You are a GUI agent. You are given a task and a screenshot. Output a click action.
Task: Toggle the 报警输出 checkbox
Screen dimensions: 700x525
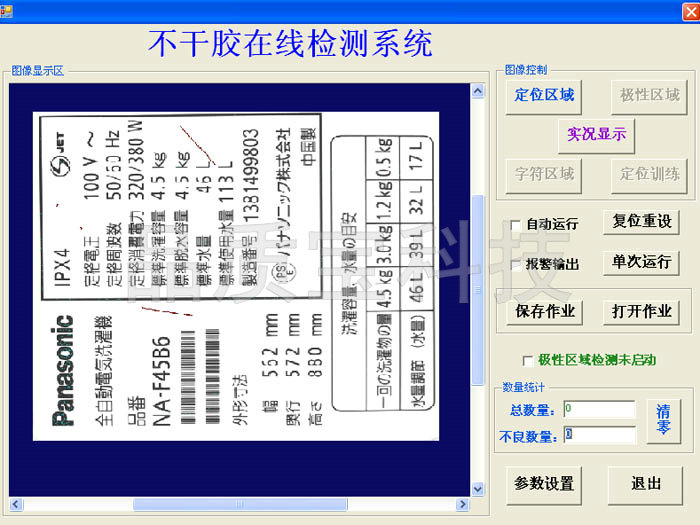pos(516,265)
